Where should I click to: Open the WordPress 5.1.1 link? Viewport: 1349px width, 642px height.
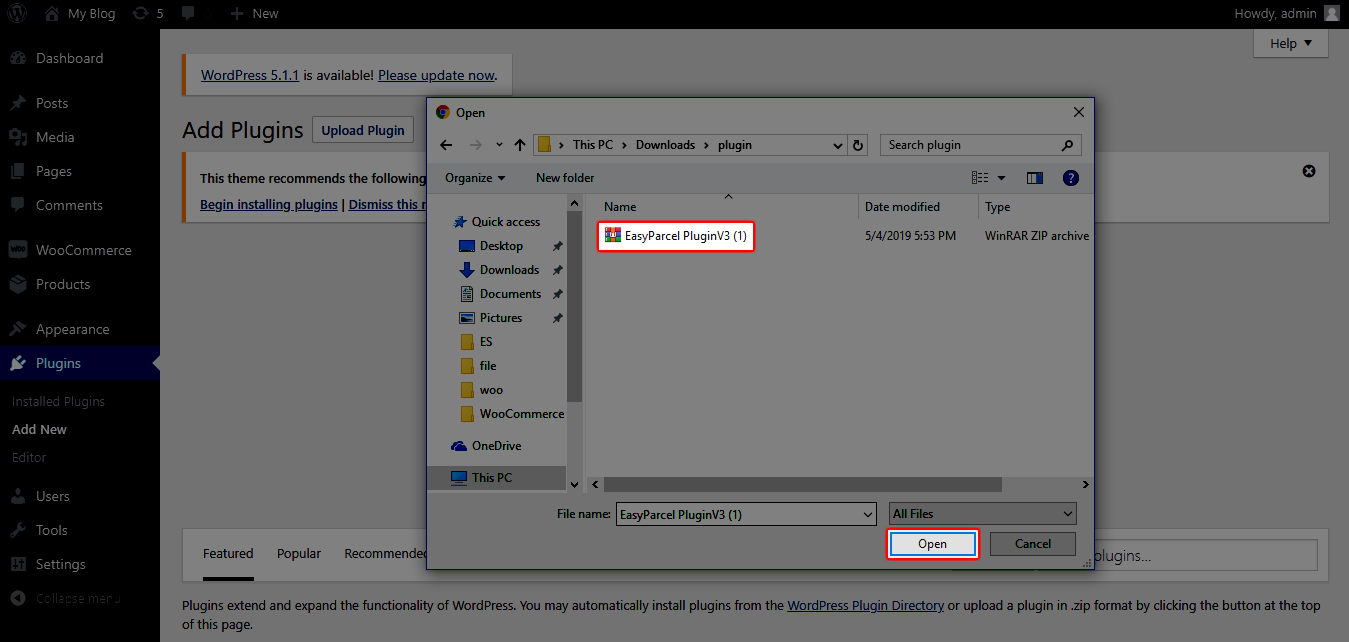(x=250, y=75)
